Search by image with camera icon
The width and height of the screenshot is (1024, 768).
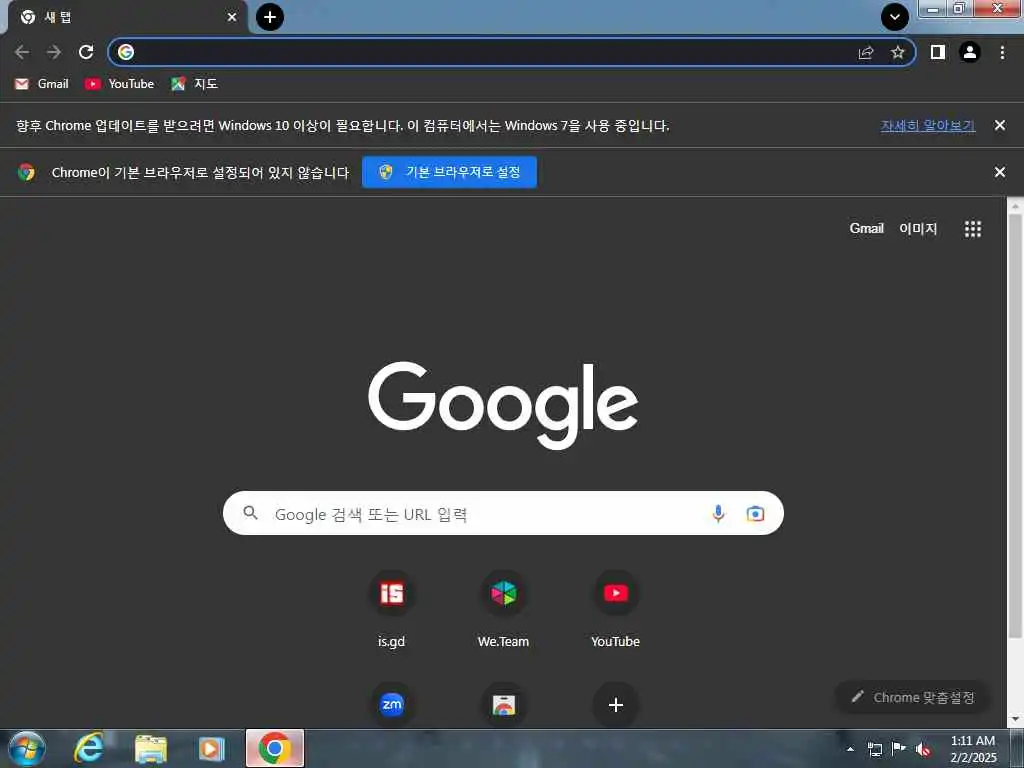[755, 513]
